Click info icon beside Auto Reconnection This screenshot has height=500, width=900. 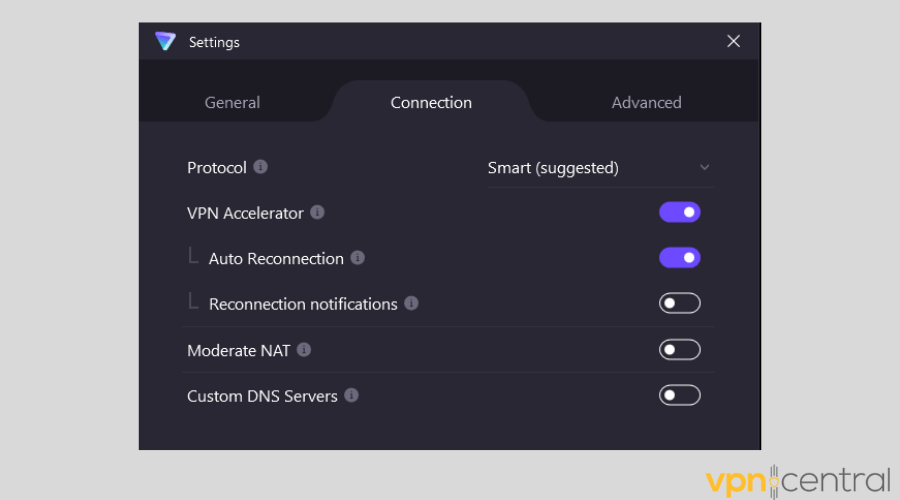pyautogui.click(x=357, y=258)
